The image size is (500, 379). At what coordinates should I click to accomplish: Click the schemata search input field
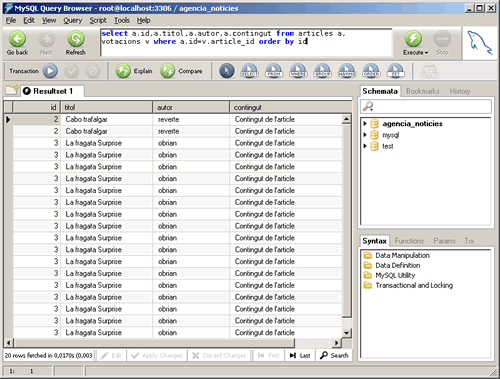pyautogui.click(x=426, y=106)
